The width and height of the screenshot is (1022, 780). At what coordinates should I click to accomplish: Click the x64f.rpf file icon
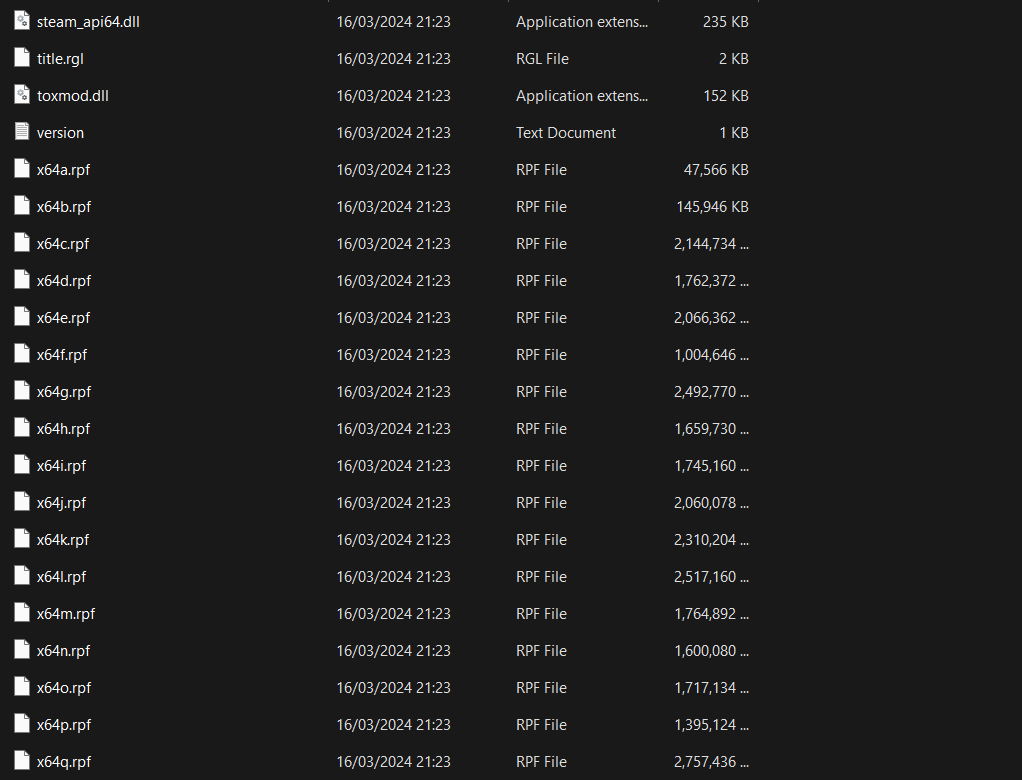22,354
